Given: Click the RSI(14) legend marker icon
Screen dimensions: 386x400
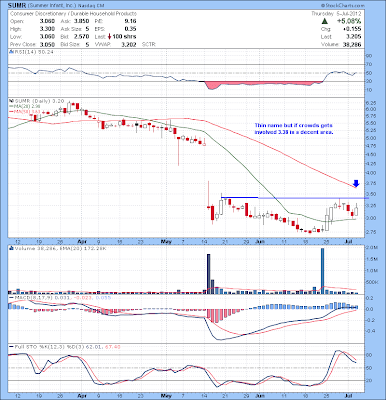Looking at the screenshot, I should click(x=10, y=52).
